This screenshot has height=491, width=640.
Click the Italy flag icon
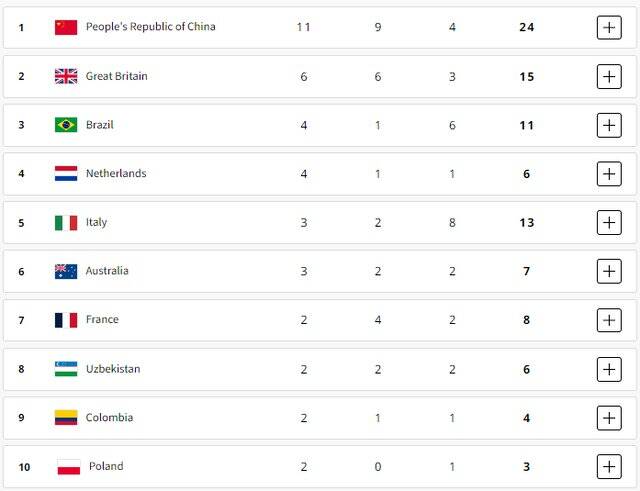coord(66,222)
